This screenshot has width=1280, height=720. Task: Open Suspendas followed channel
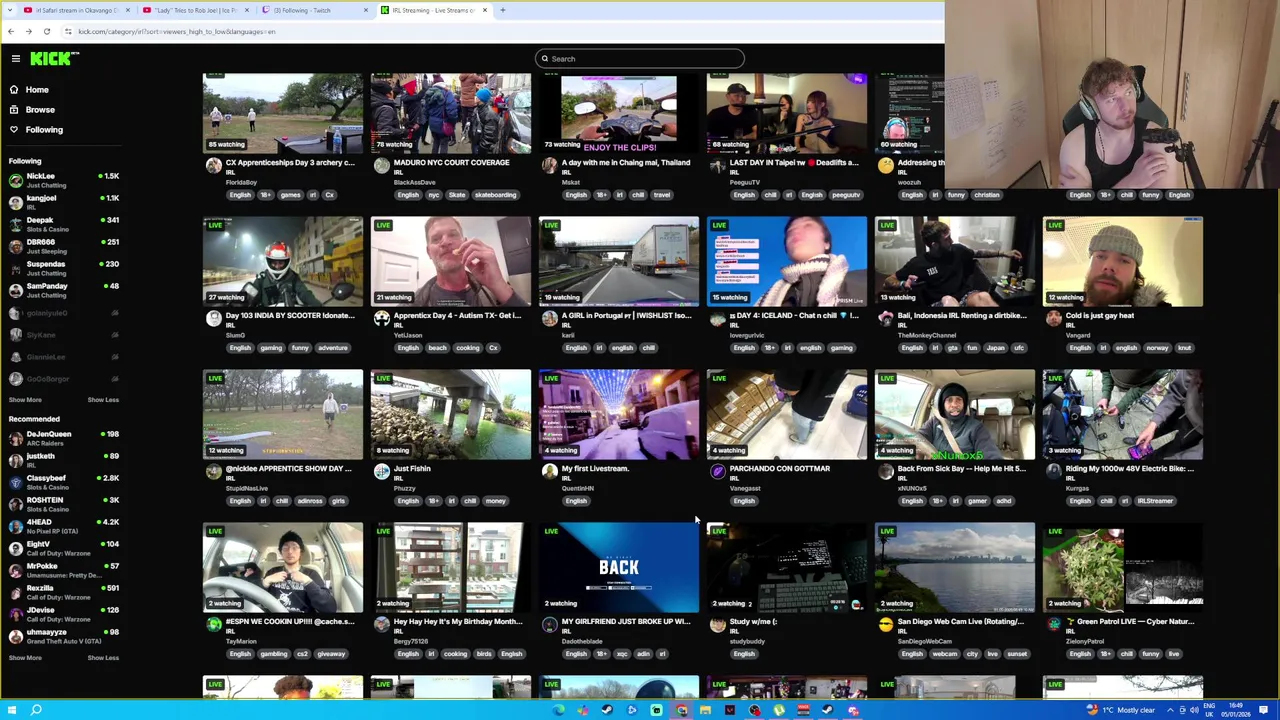pyautogui.click(x=62, y=268)
